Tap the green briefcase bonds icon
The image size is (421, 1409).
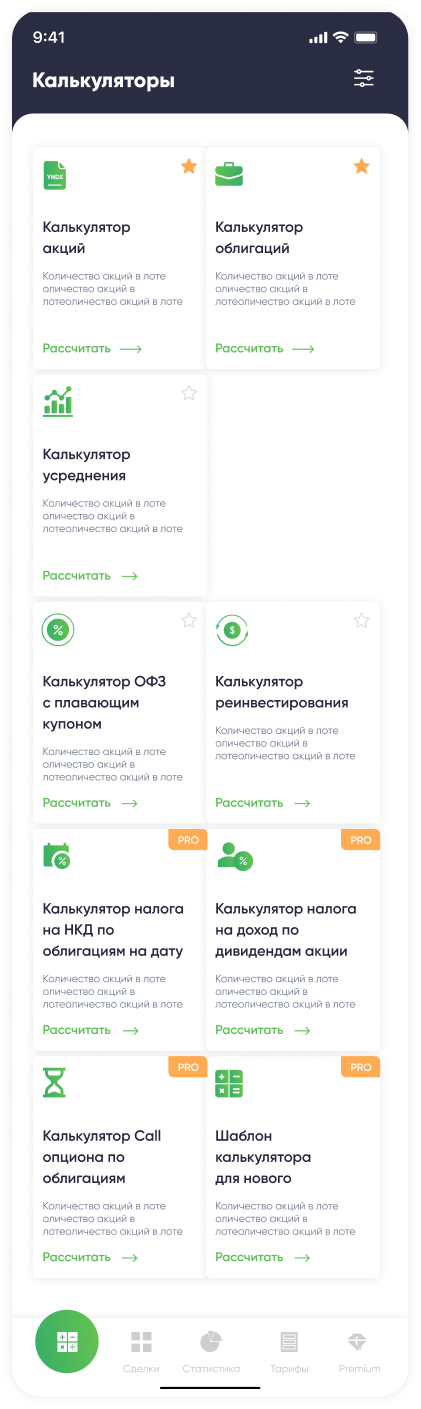click(x=229, y=174)
